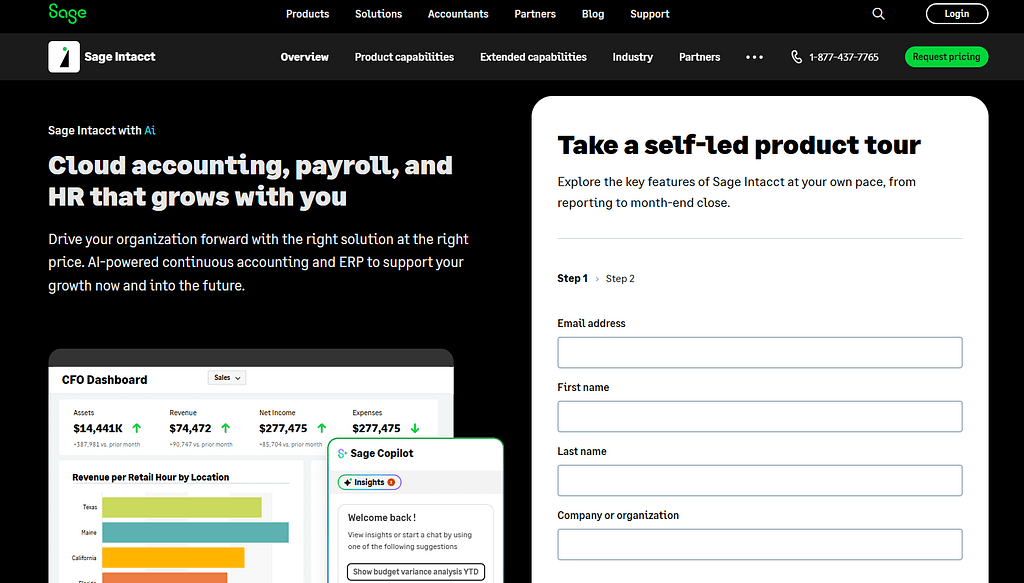Select the Sage Copilot icon

tap(342, 453)
